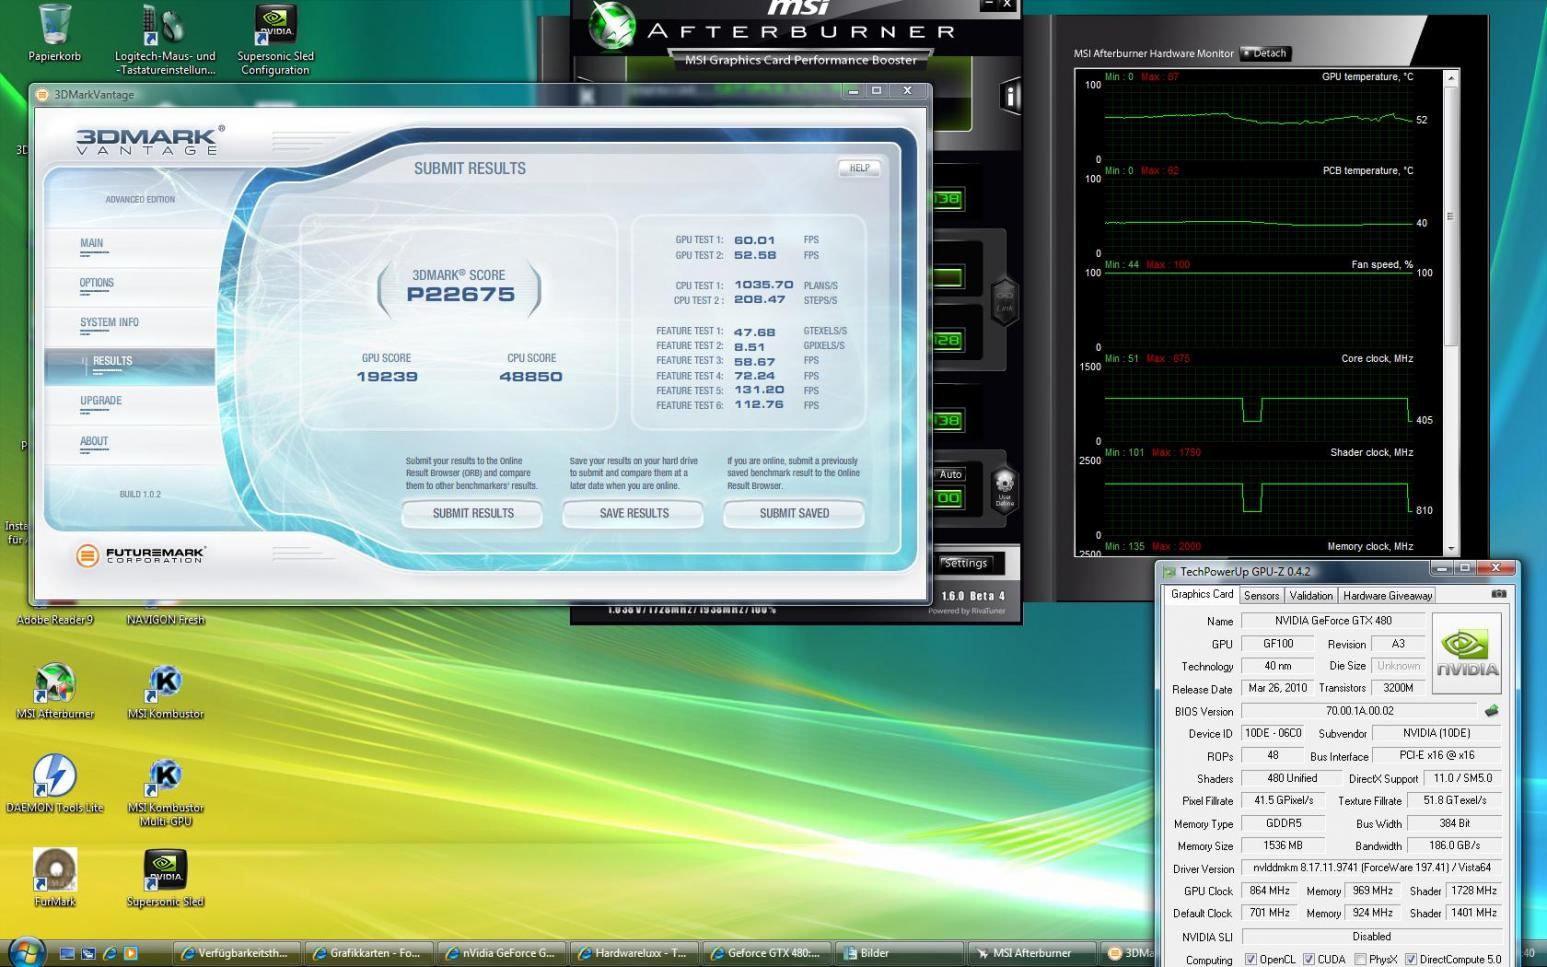Click the 3DMark Vantage logo
Viewport: 1547px width, 967px height.
(150, 140)
